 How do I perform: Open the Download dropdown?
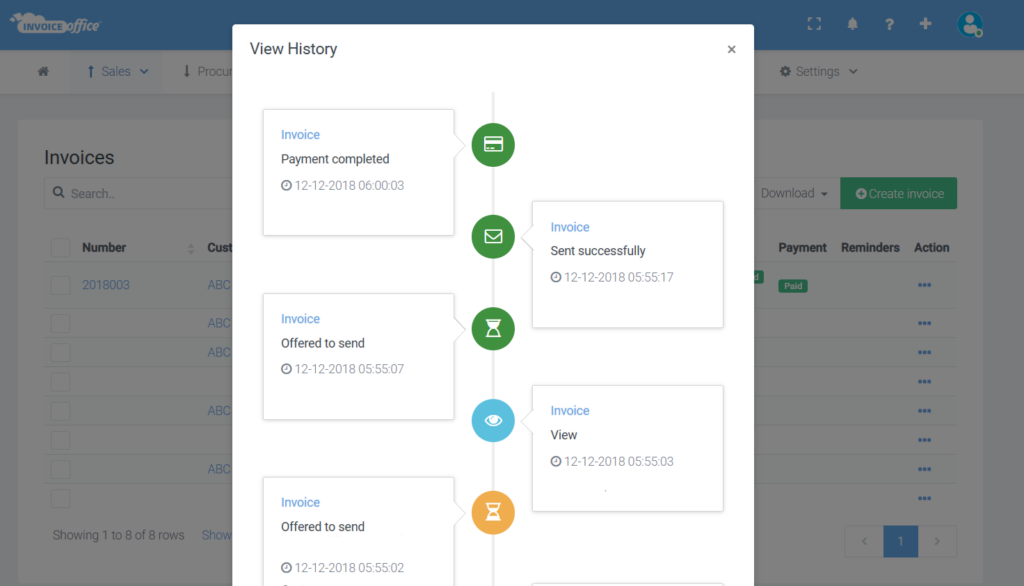click(x=794, y=193)
